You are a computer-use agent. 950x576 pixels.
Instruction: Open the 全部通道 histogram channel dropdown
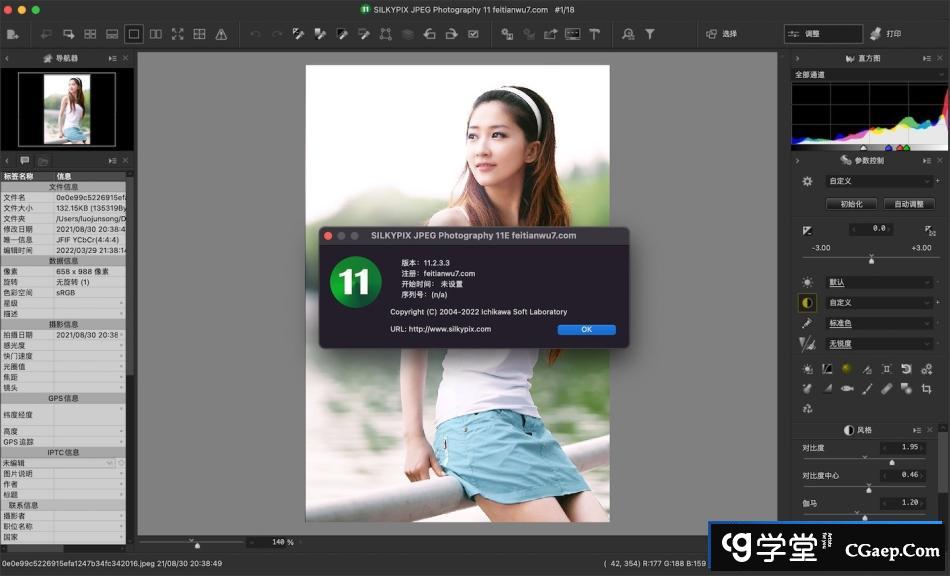pos(866,75)
